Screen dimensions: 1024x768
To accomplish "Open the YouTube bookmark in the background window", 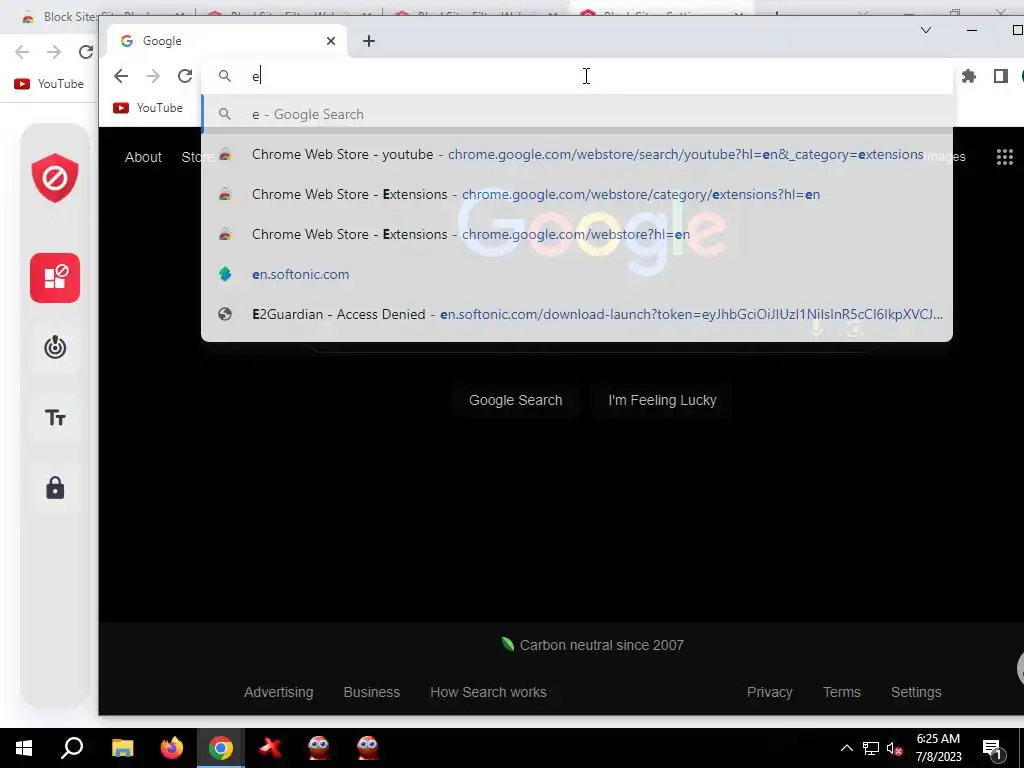I will (x=50, y=84).
